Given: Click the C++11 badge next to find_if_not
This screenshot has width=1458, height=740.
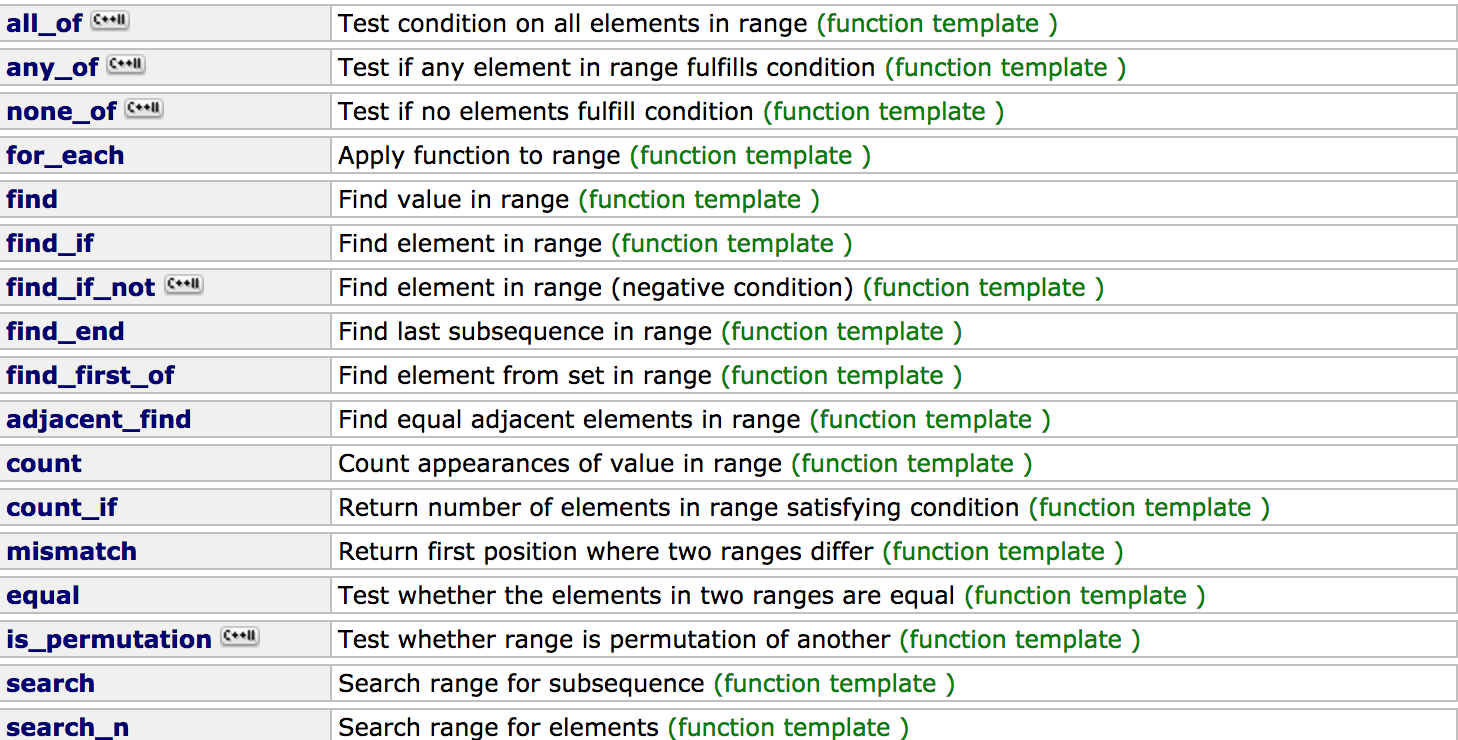Looking at the screenshot, I should 184,285.
